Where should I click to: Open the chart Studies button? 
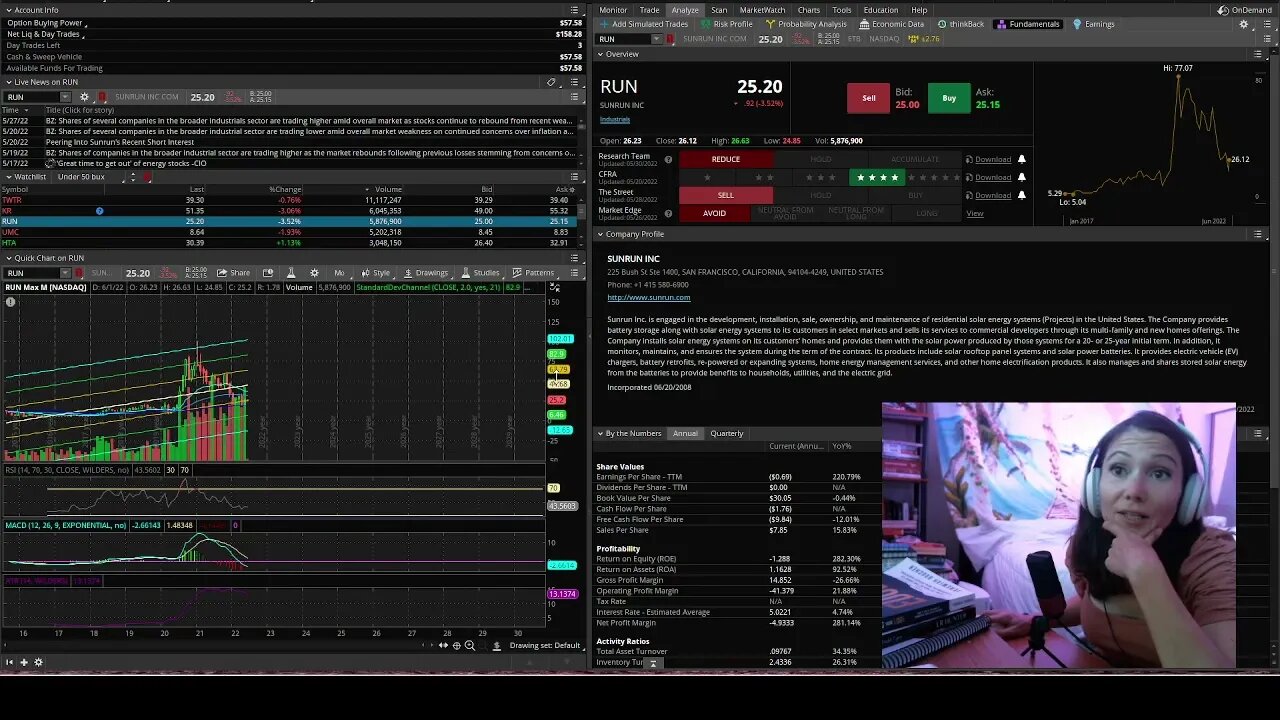point(480,273)
